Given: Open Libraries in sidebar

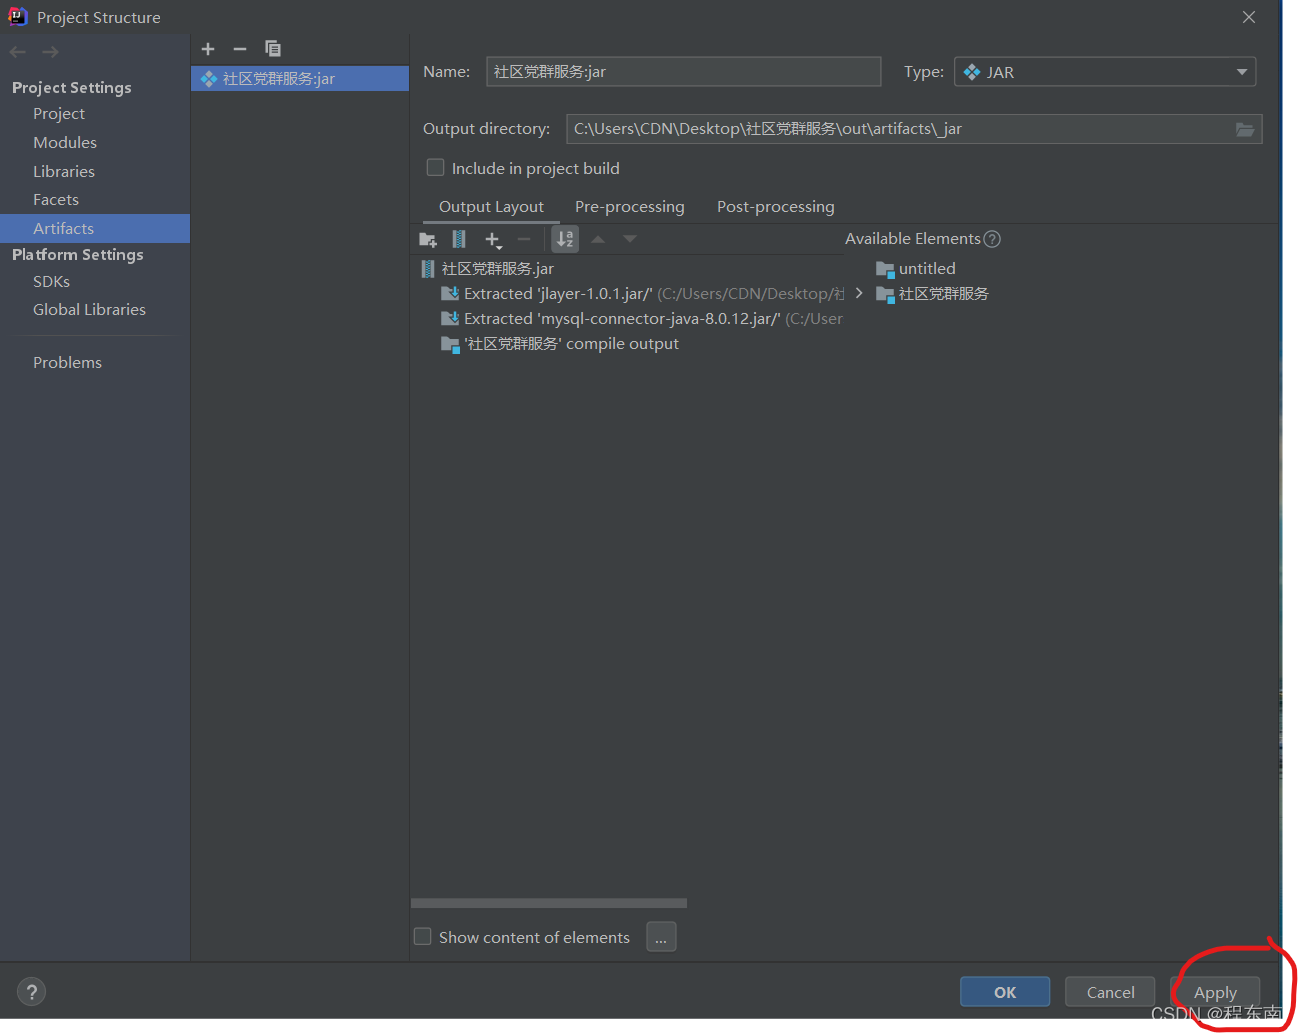Looking at the screenshot, I should click(x=64, y=172).
